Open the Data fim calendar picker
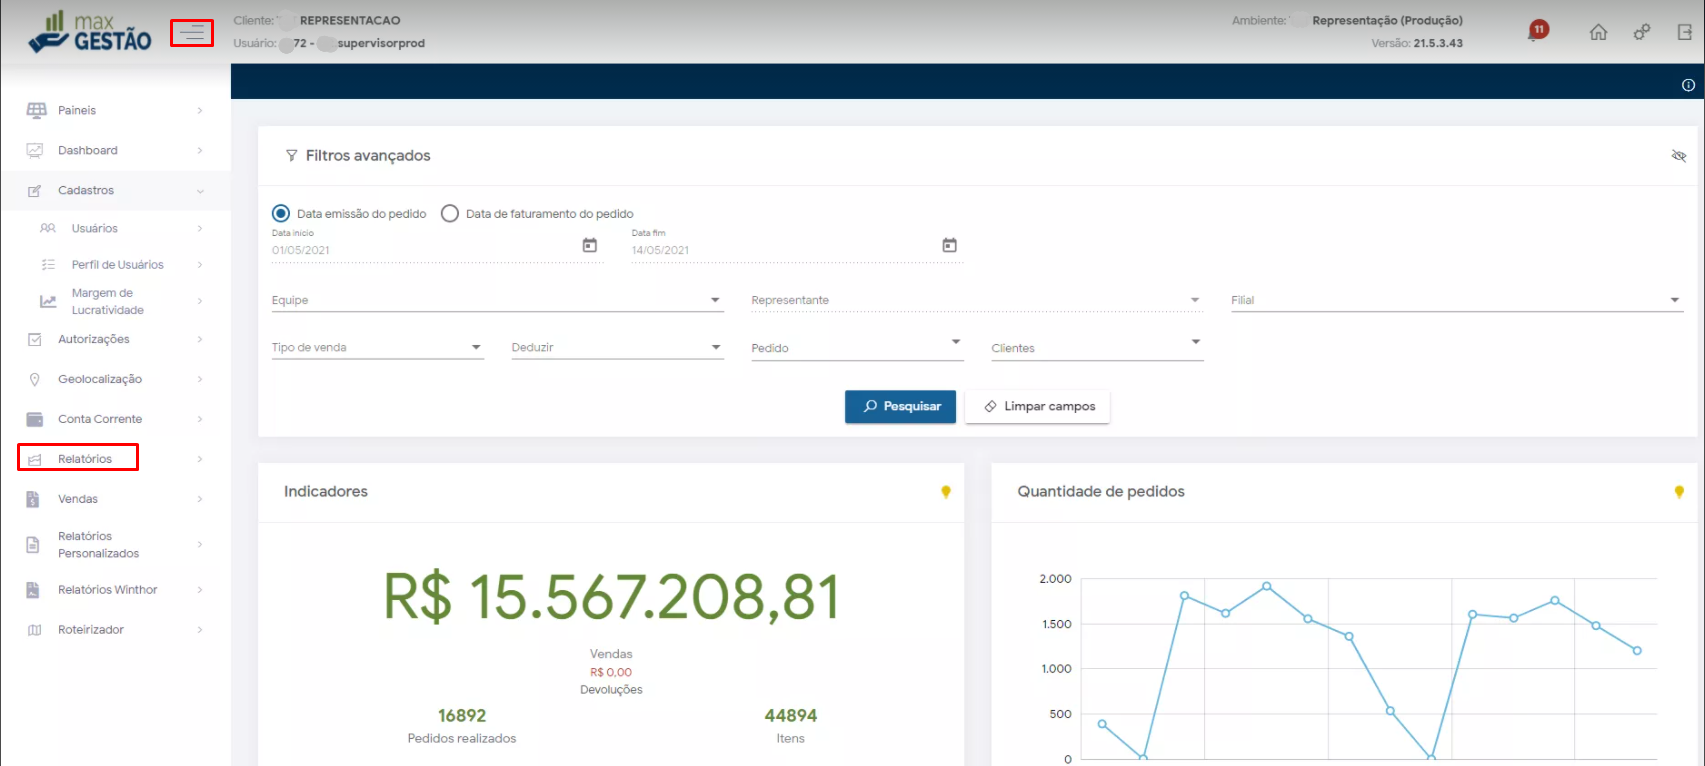 click(x=949, y=245)
